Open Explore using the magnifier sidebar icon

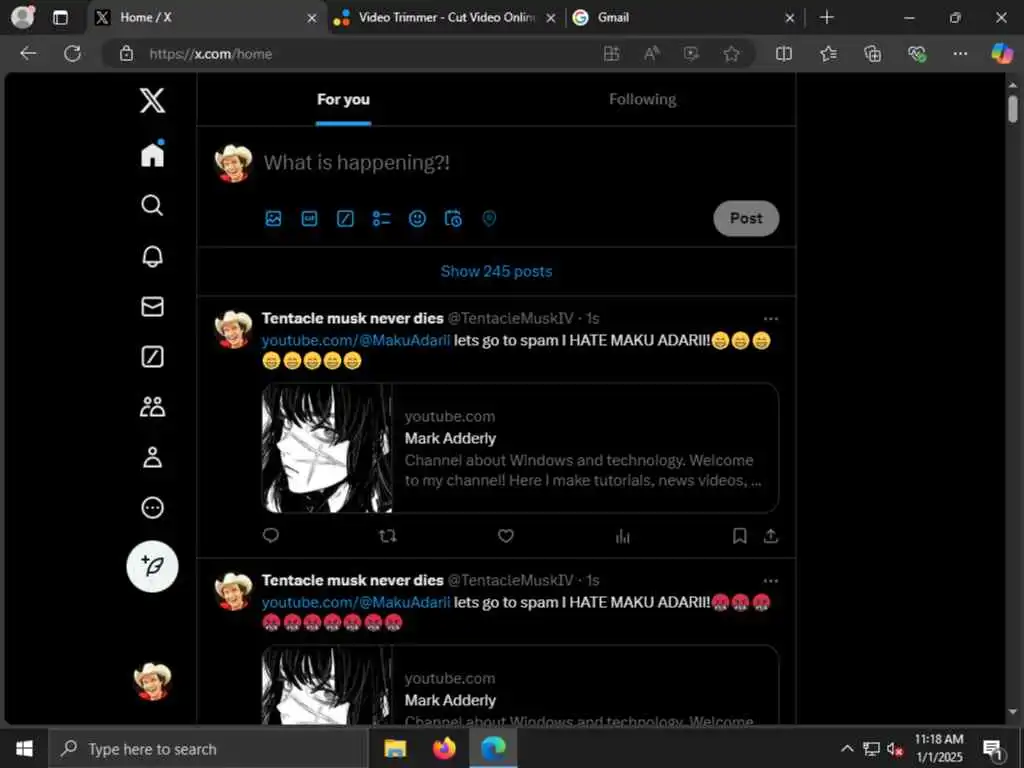click(x=152, y=205)
